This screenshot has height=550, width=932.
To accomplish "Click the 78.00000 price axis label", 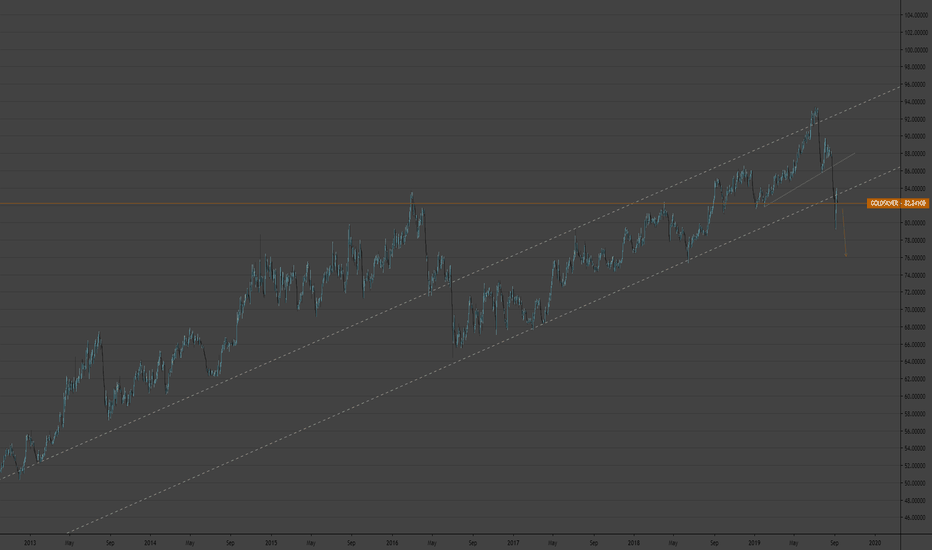I will tap(916, 240).
